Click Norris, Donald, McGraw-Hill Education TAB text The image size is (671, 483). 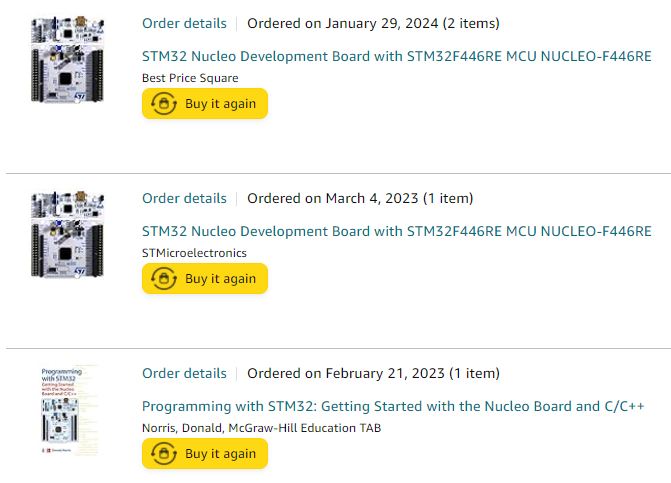point(261,428)
